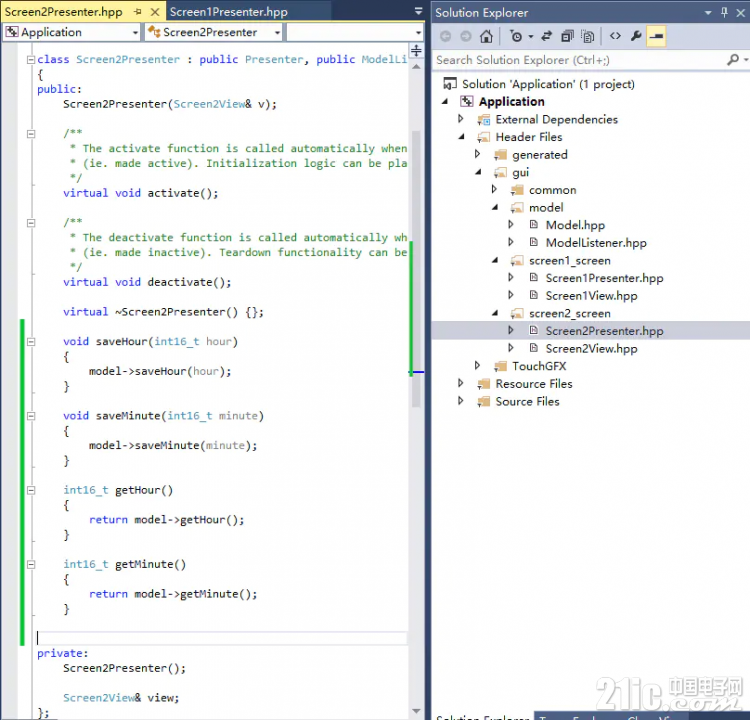The height and width of the screenshot is (720, 750).
Task: Select the Application project icon
Action: pos(466,101)
